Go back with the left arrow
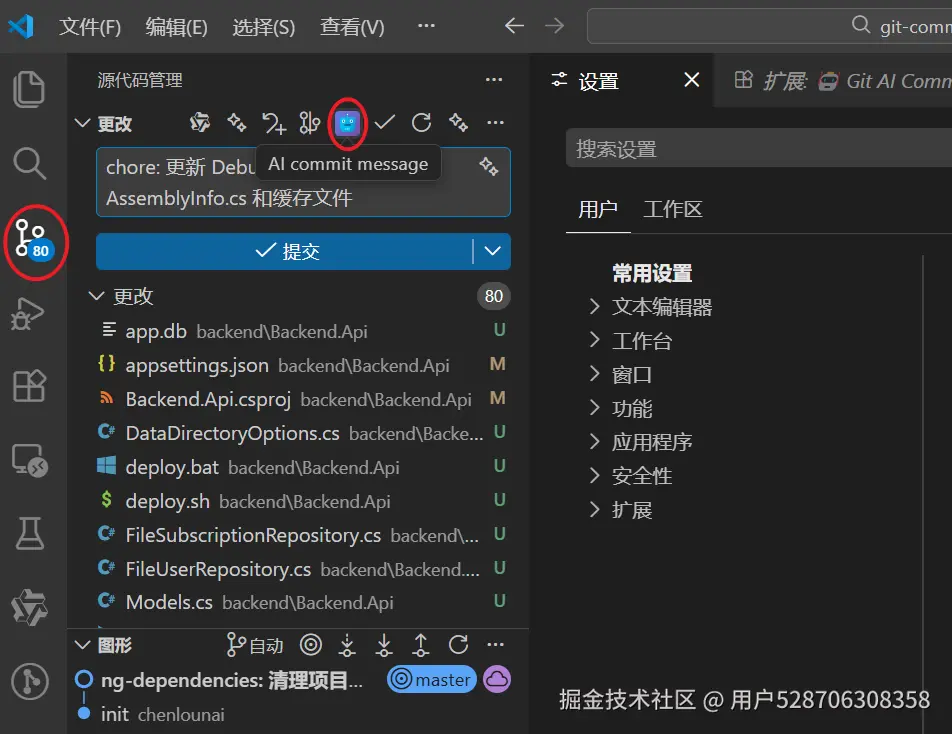The height and width of the screenshot is (734, 952). [514, 26]
